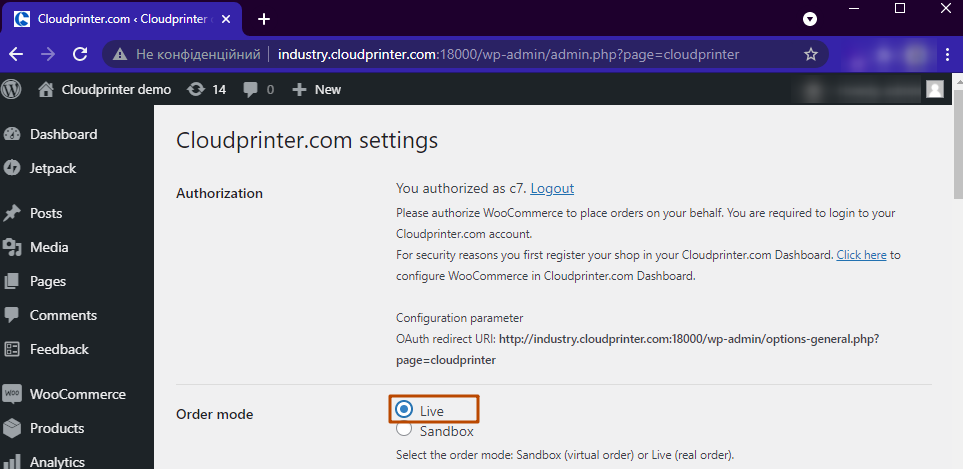This screenshot has height=469, width=963.
Task: Click the plus icon next to New
Action: [299, 90]
